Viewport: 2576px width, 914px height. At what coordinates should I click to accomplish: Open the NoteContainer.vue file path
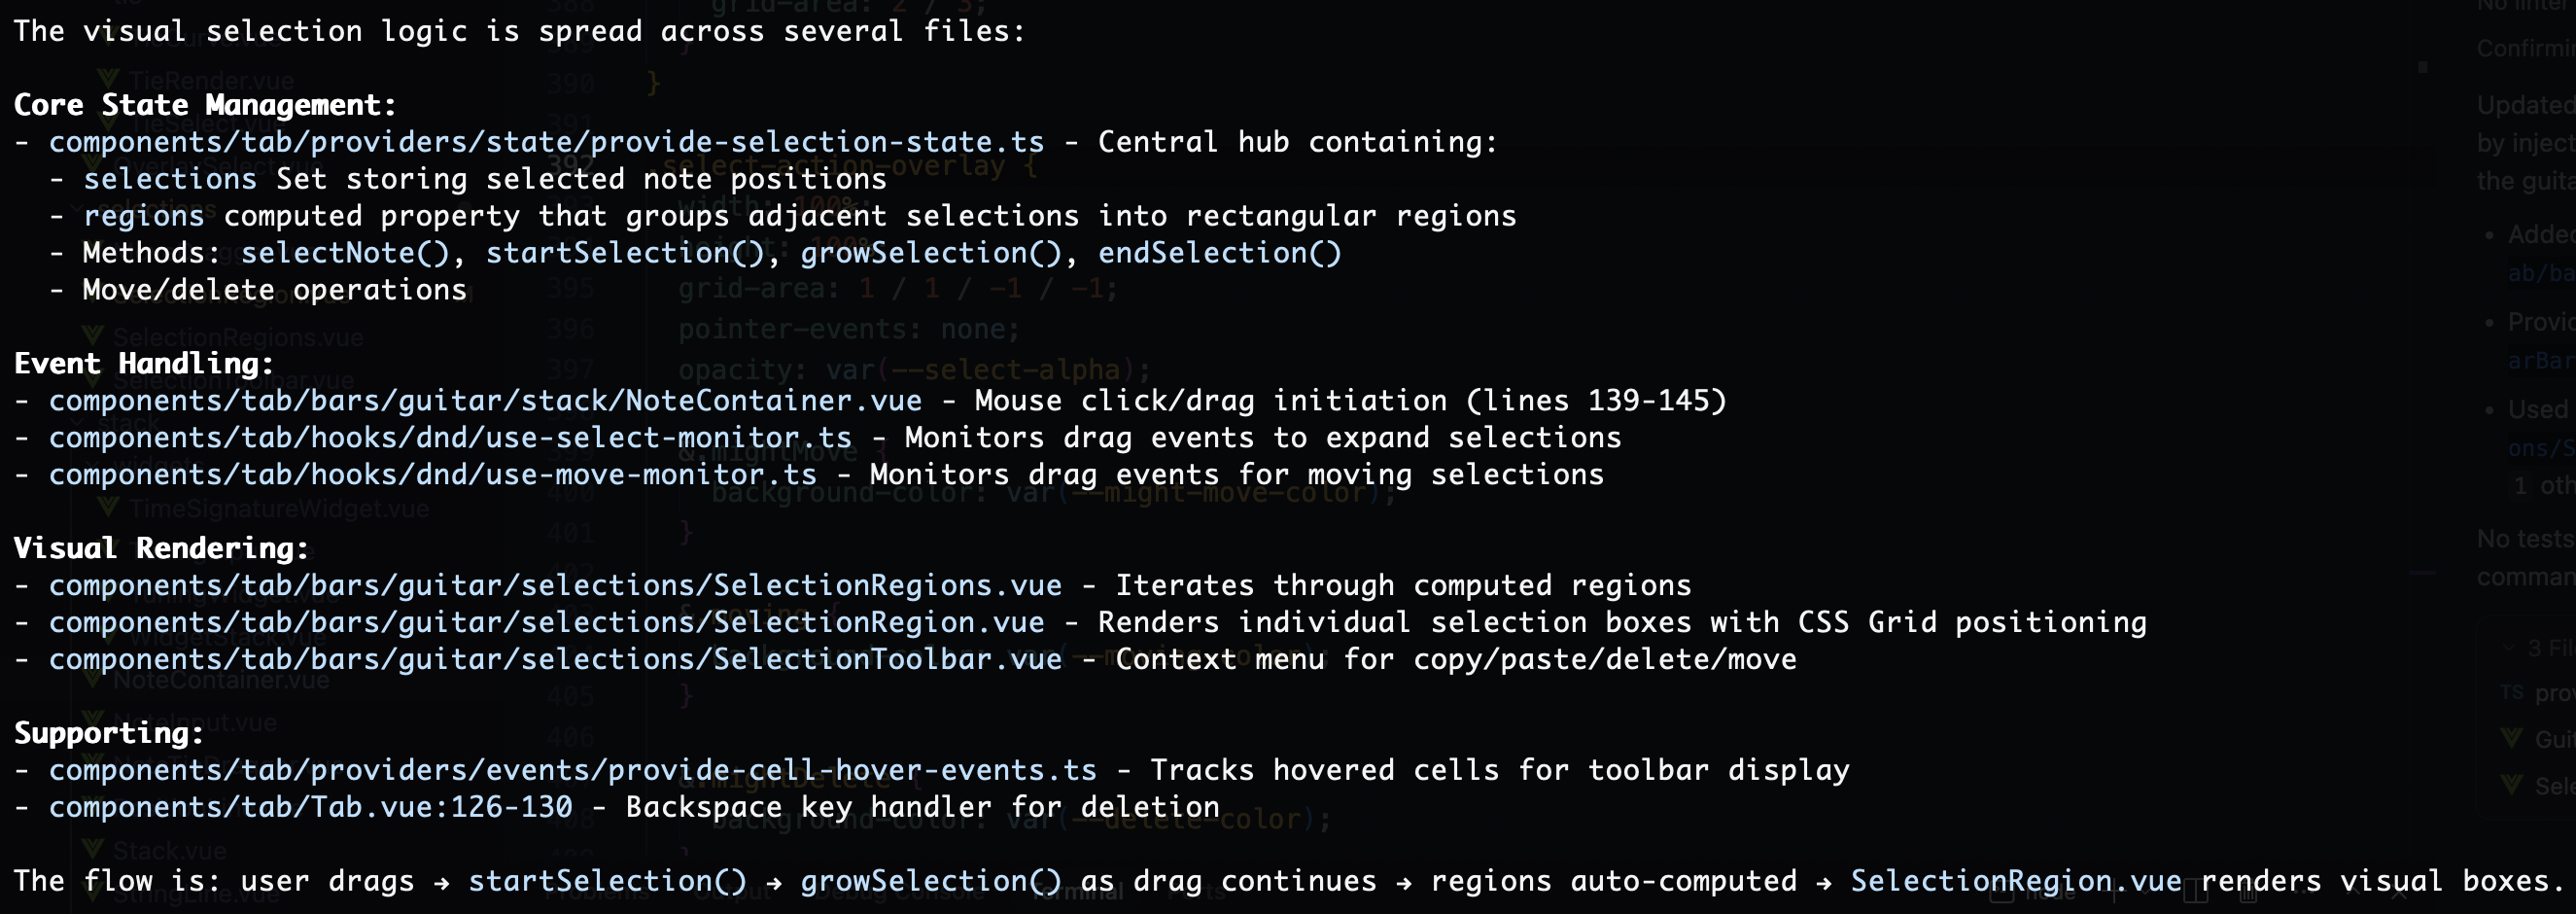[485, 401]
